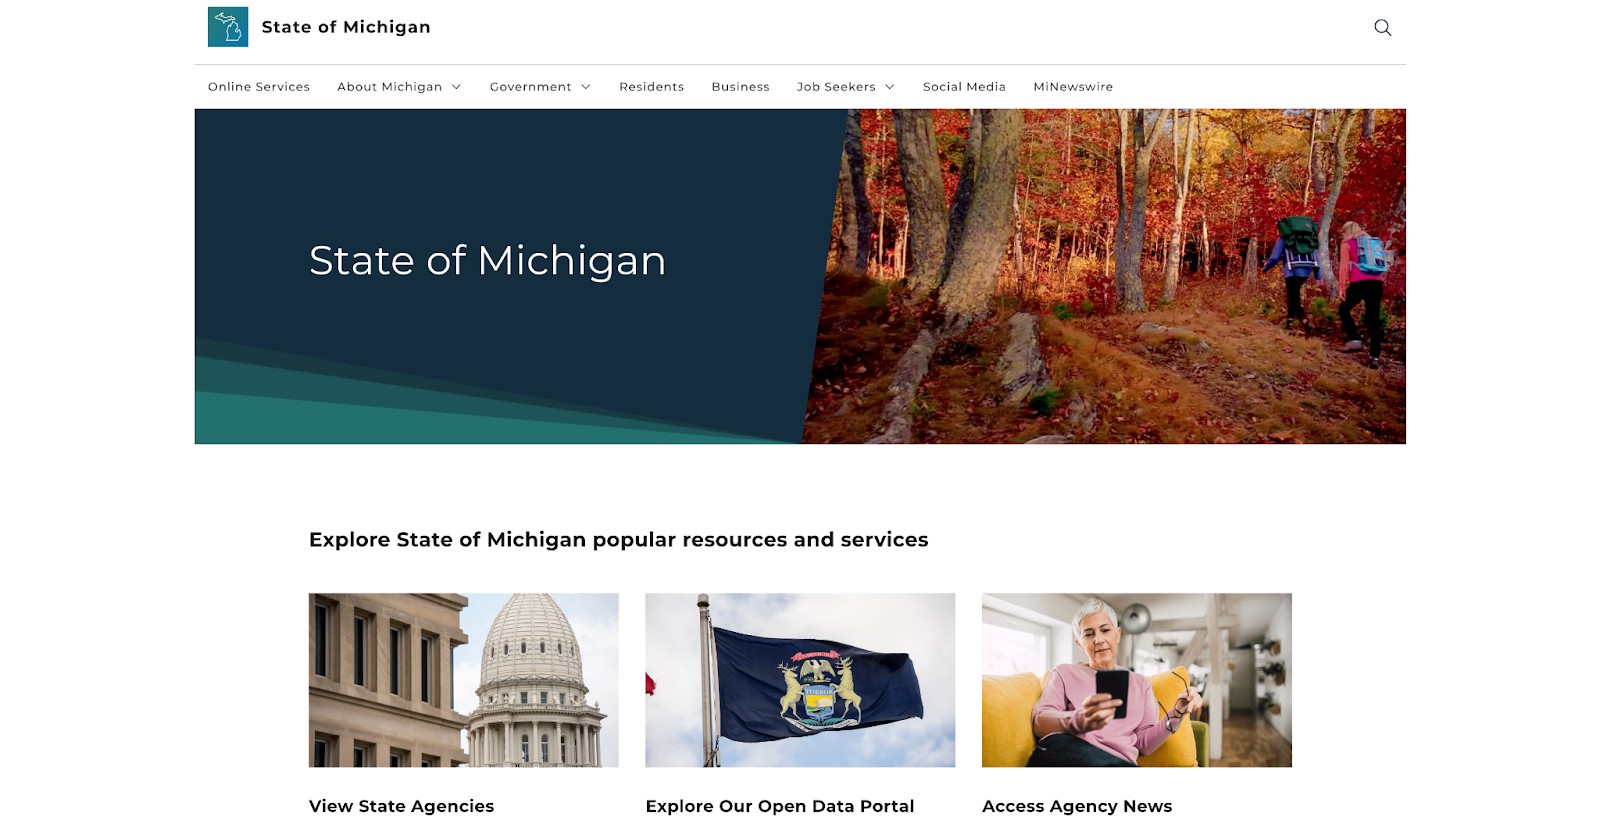Expand the Job Seekers chevron
Image resolution: width=1600 pixels, height=831 pixels.
click(x=890, y=87)
